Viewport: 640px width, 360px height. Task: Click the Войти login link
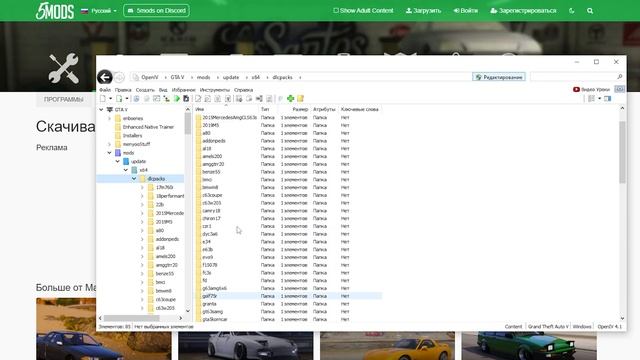click(465, 11)
